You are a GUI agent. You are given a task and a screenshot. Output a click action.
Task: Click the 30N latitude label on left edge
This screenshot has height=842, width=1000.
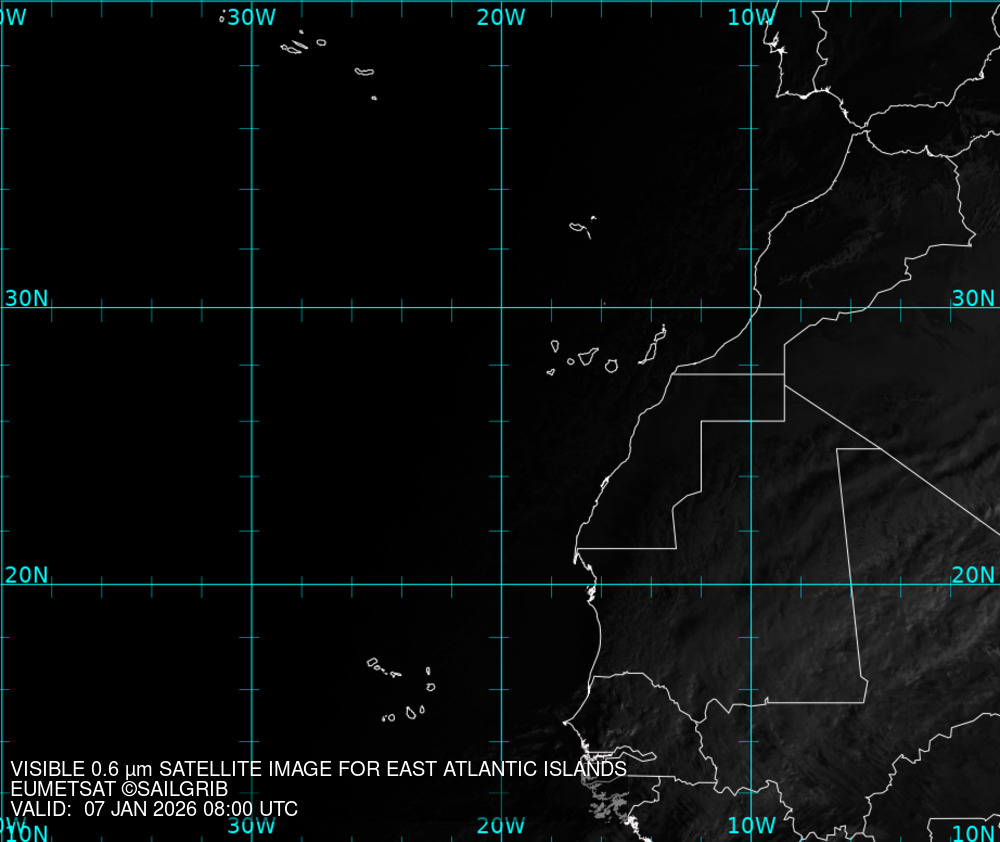26,298
